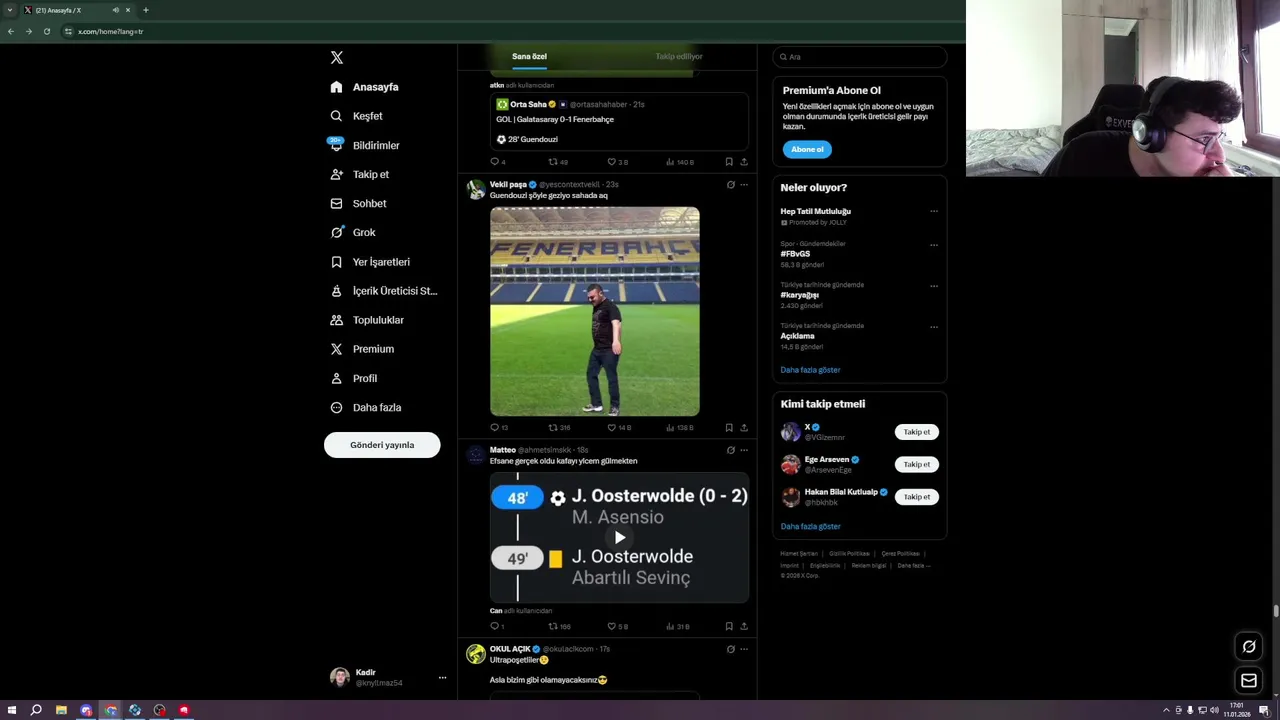Open more options on Matteo post

click(x=744, y=450)
